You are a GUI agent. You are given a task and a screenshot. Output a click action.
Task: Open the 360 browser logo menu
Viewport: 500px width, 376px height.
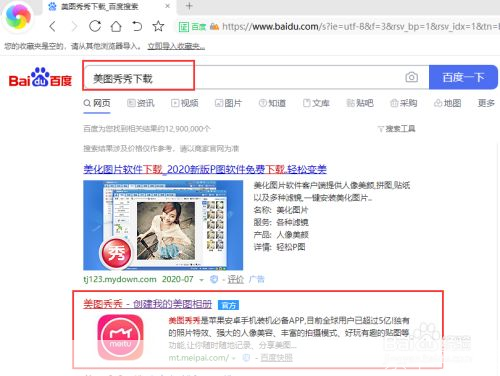[18, 16]
